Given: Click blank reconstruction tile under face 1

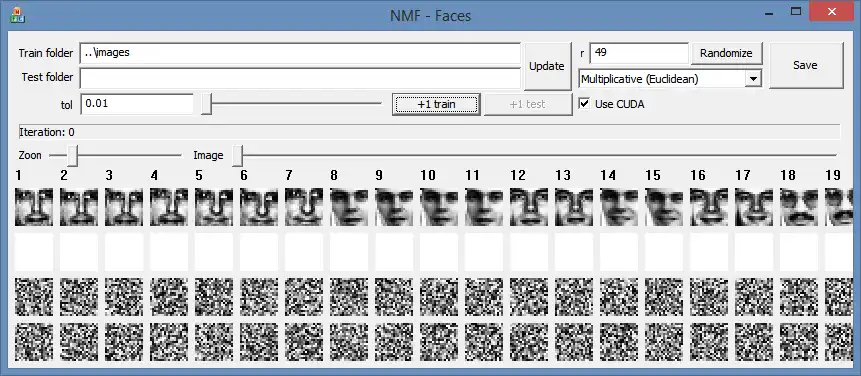Looking at the screenshot, I should 34,252.
